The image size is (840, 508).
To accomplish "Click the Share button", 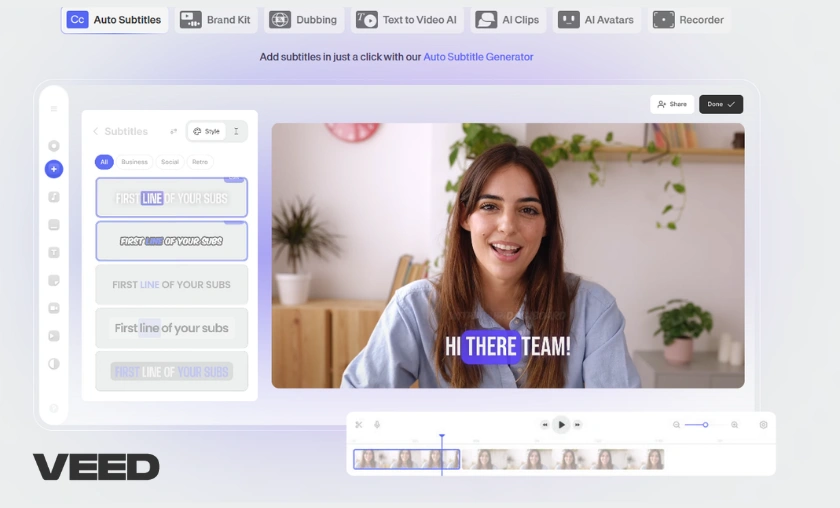I will [672, 104].
